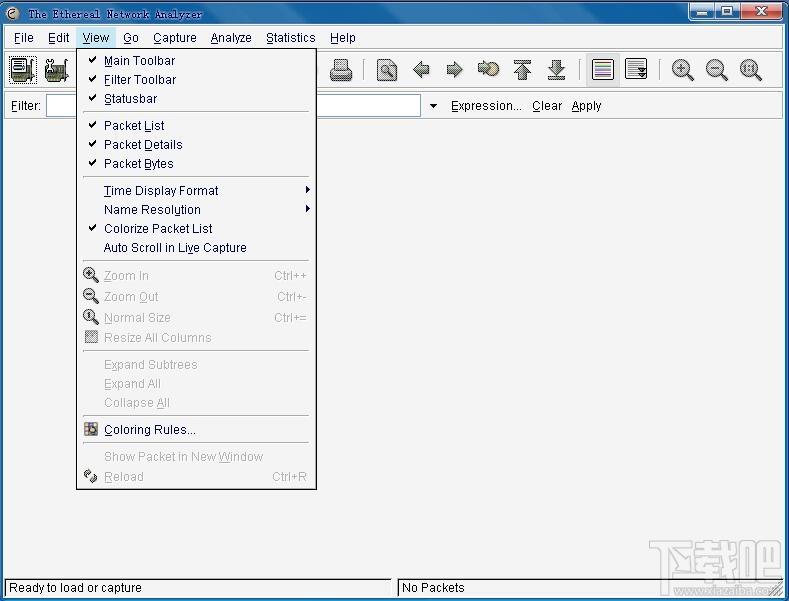Hide the Packet List pane
Viewport: 789px width, 601px height.
coord(196,125)
